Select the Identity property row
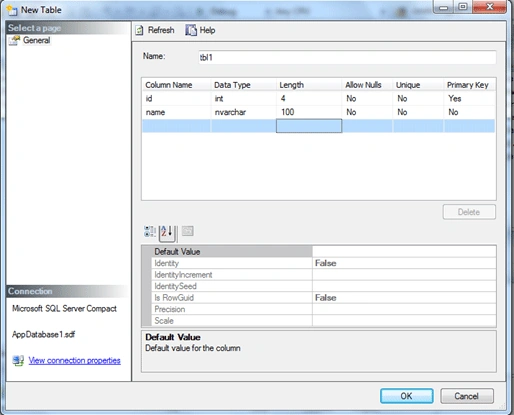514x415 pixels. pos(232,263)
